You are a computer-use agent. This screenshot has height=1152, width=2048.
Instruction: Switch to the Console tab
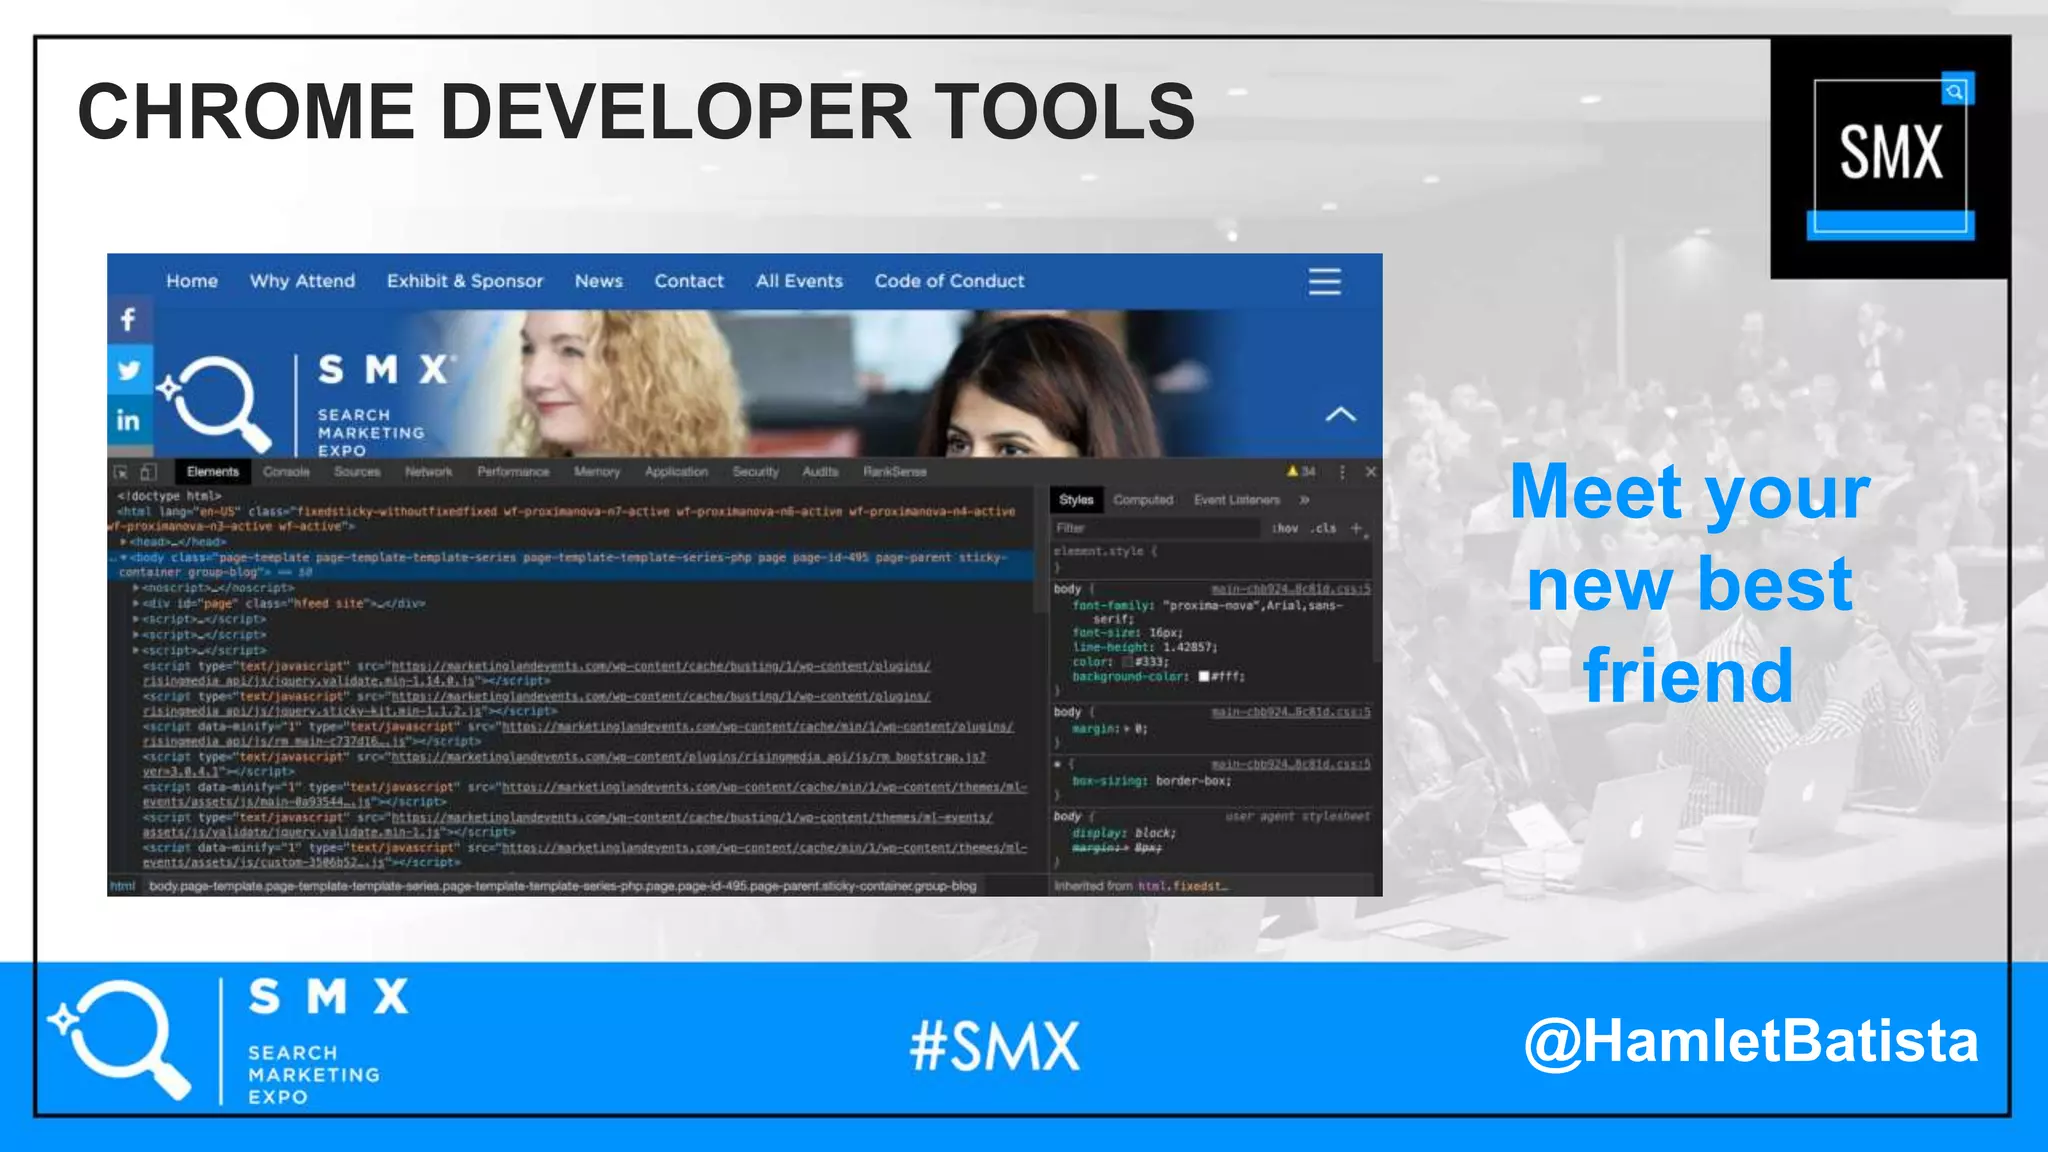tap(286, 472)
